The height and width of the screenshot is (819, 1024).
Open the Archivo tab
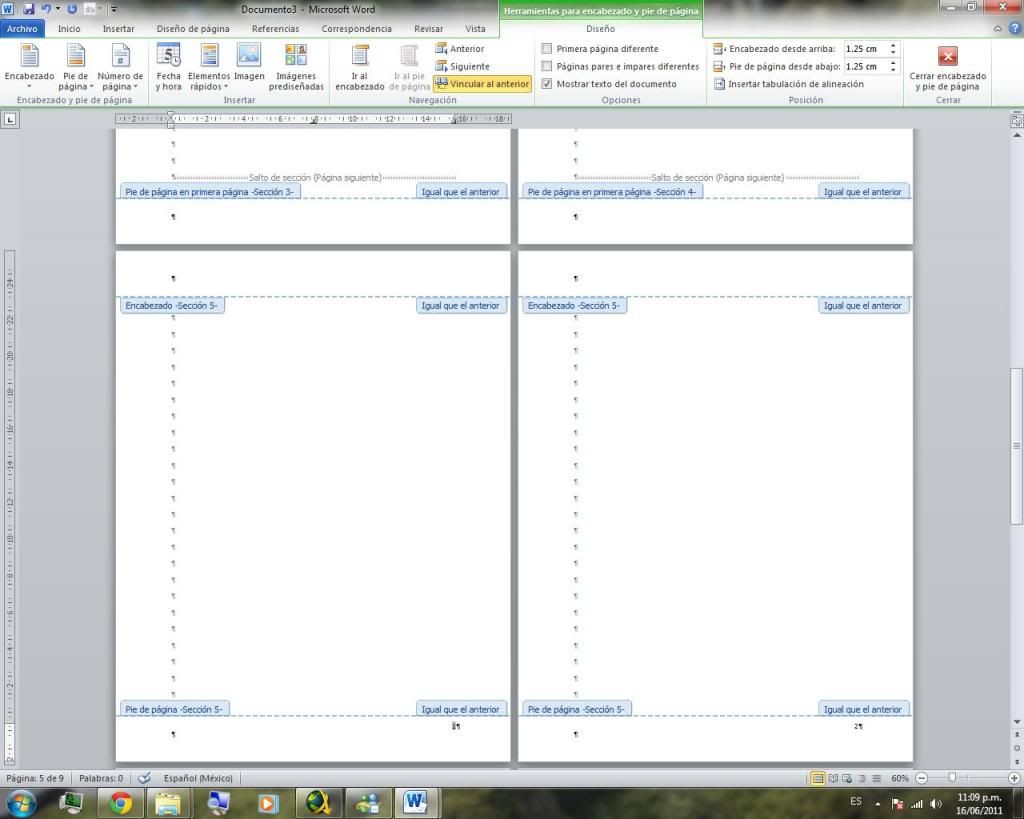point(22,29)
